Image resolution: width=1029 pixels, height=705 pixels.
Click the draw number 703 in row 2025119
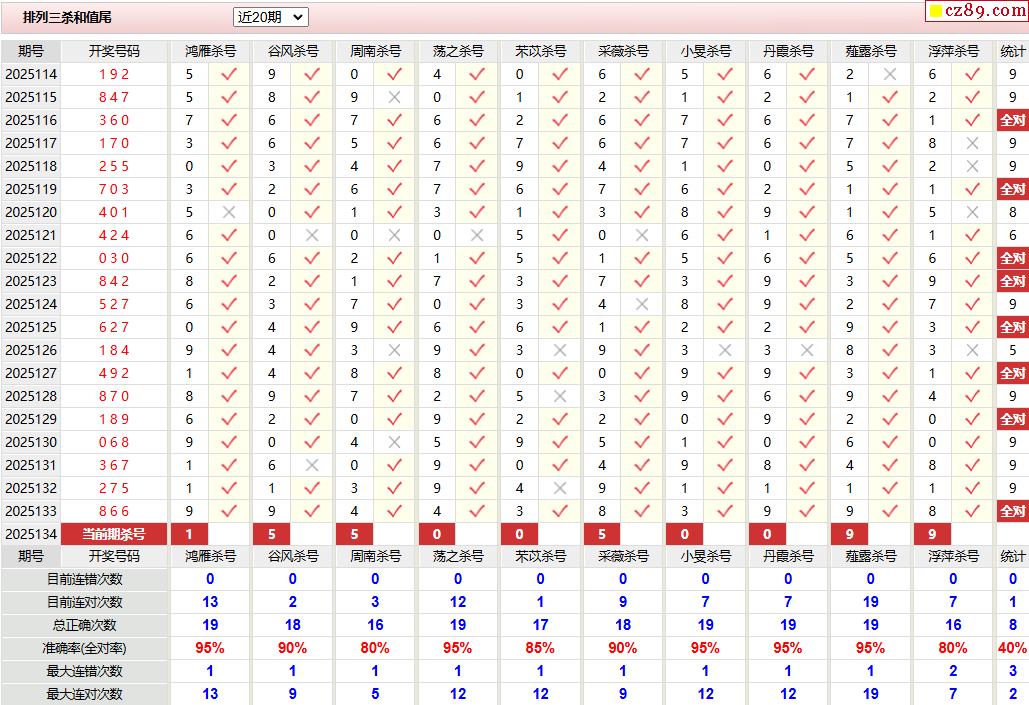pos(114,189)
